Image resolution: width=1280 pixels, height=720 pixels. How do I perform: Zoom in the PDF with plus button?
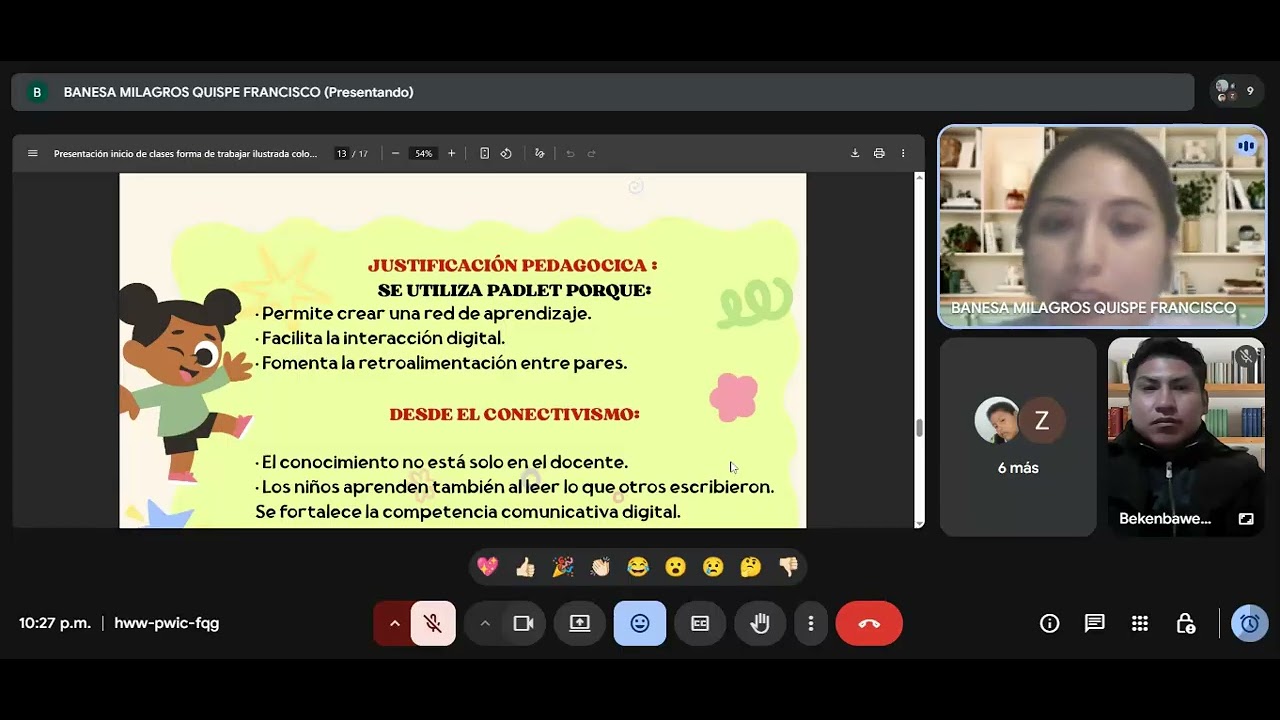tap(451, 153)
